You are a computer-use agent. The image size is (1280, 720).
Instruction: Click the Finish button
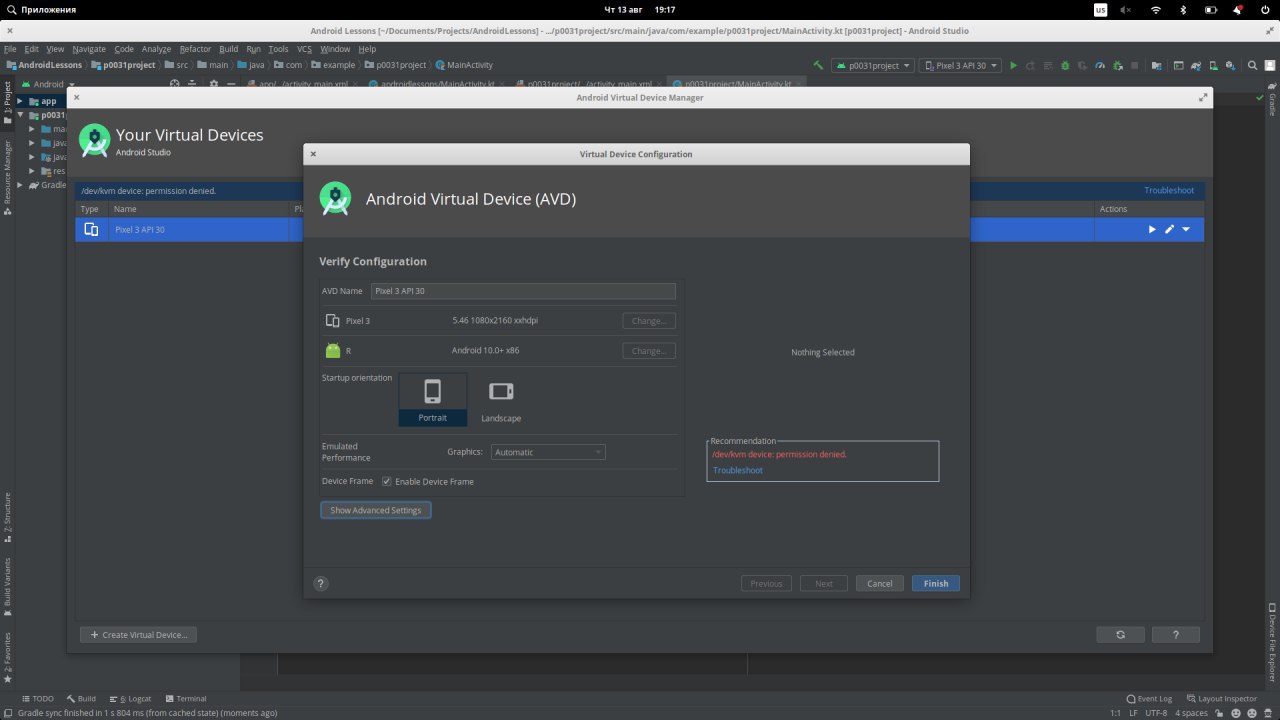tap(936, 583)
